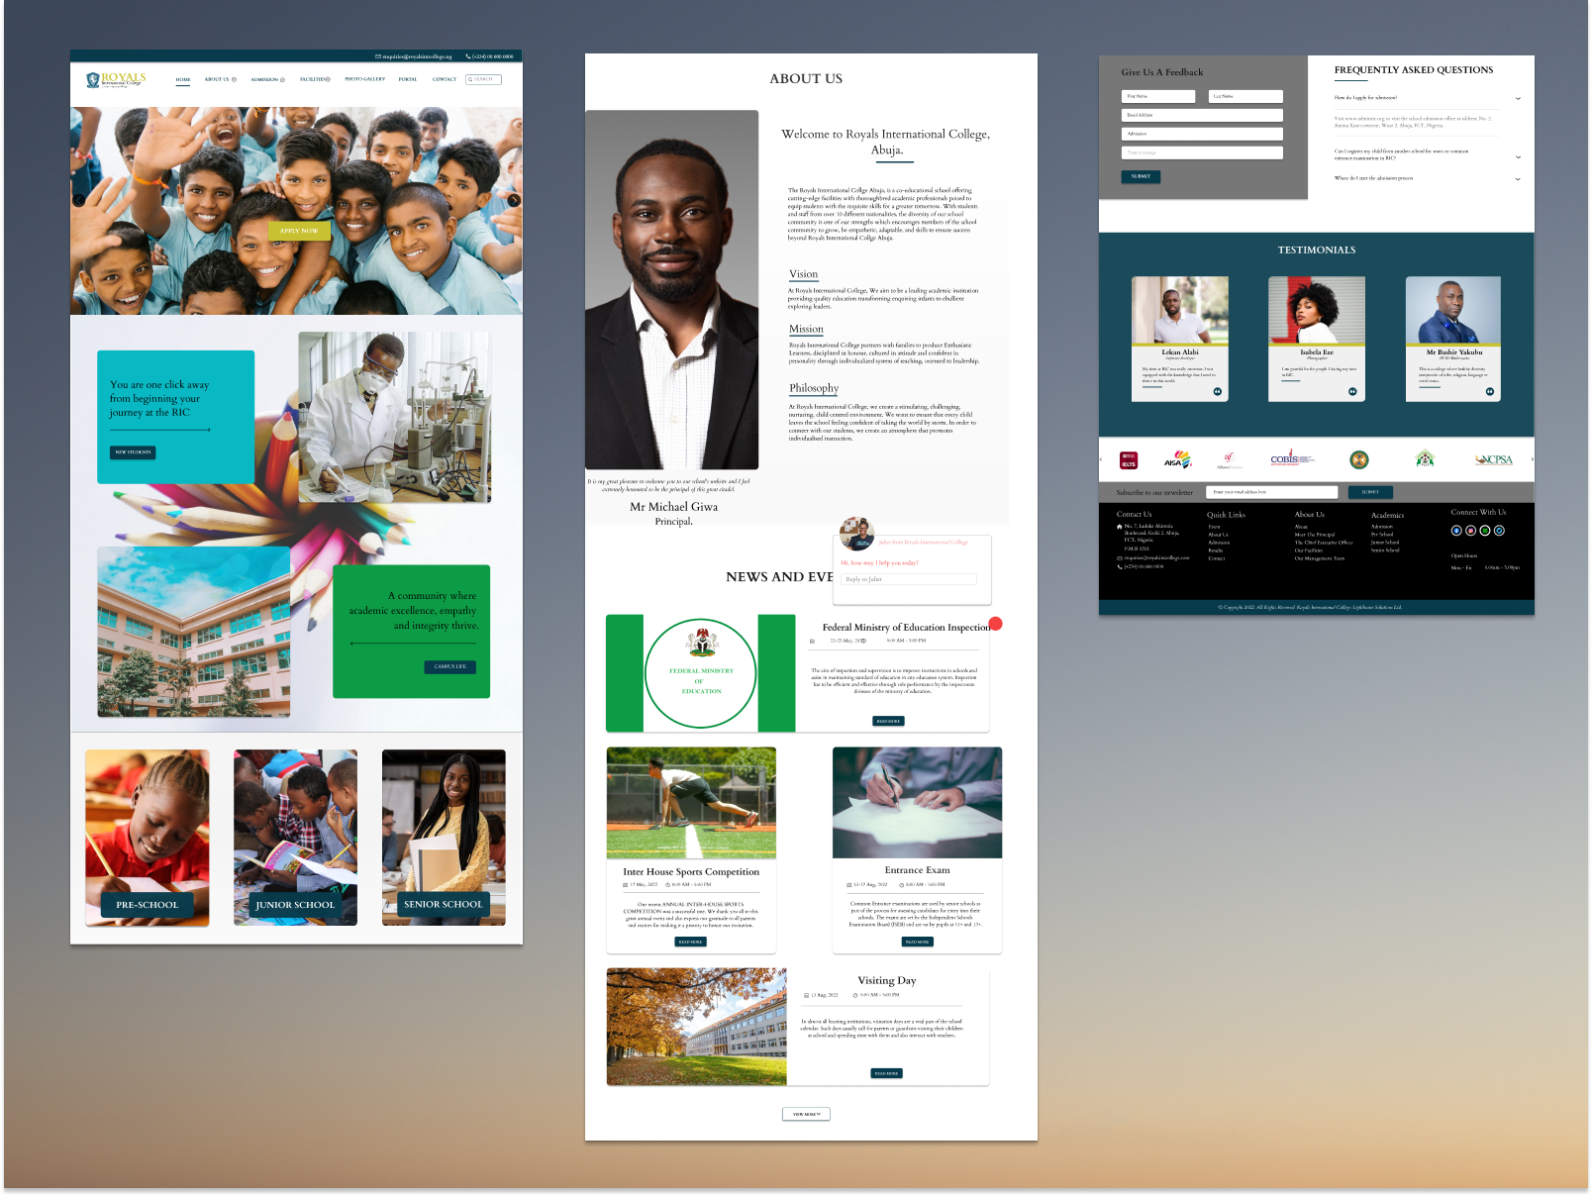Read more on Inter House Sports Competition
This screenshot has height=1196, width=1592.
click(691, 942)
